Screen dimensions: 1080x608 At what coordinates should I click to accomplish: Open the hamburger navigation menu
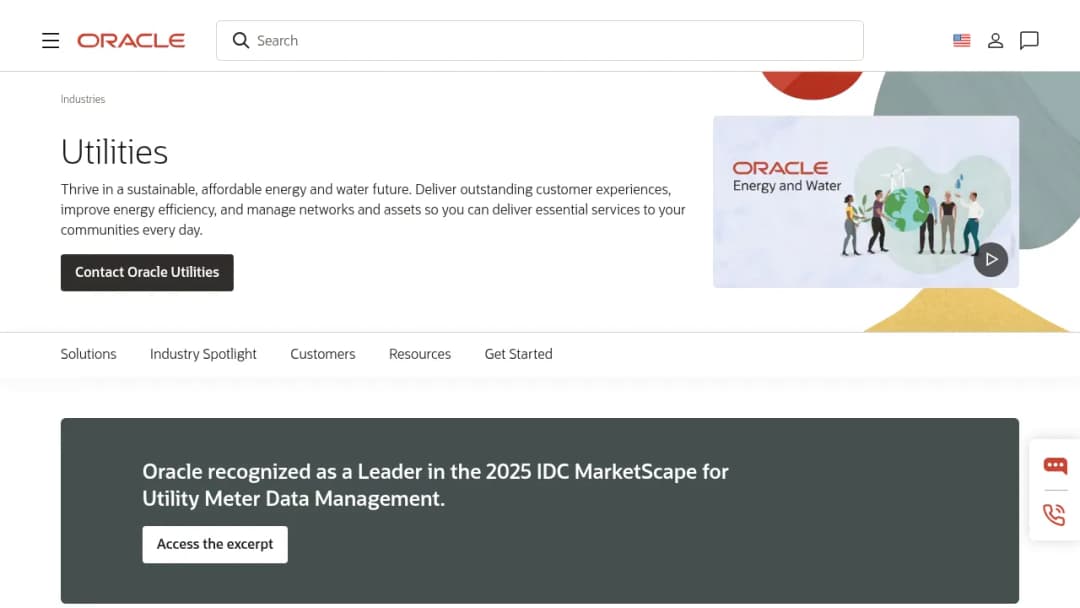(x=50, y=41)
